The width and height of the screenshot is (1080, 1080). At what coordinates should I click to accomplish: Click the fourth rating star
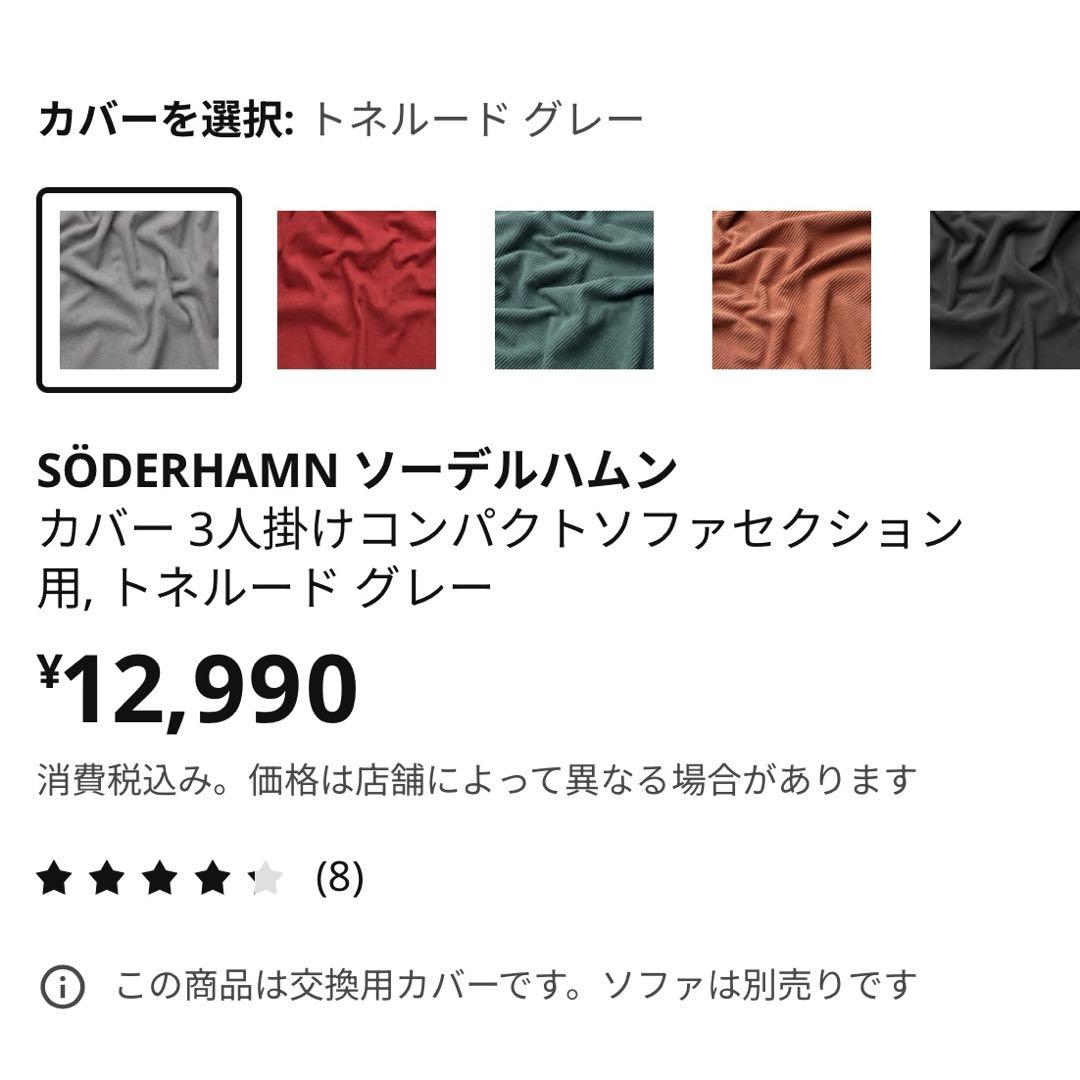pos(212,879)
